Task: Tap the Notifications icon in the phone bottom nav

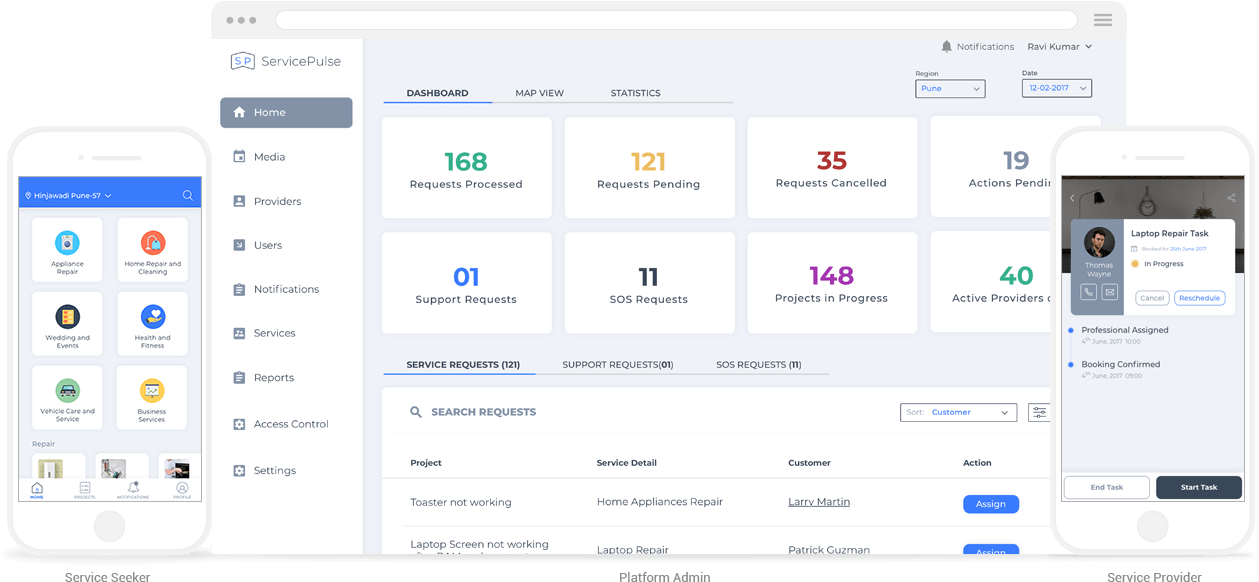Action: (x=133, y=487)
